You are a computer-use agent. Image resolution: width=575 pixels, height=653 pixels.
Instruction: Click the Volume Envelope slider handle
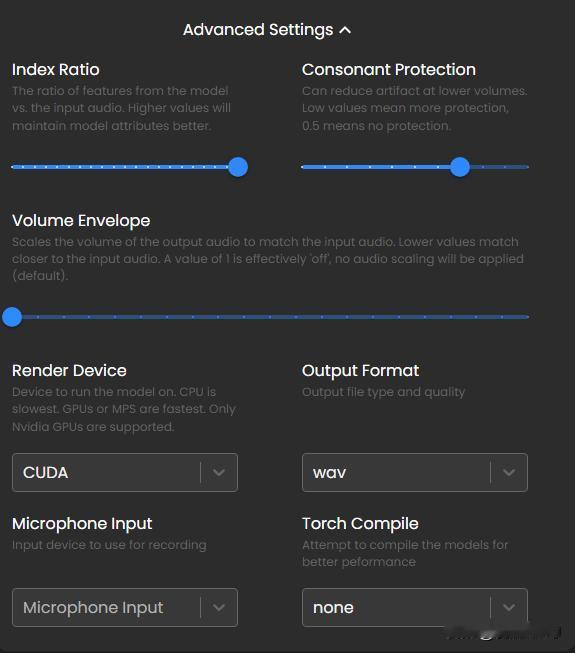(x=12, y=317)
